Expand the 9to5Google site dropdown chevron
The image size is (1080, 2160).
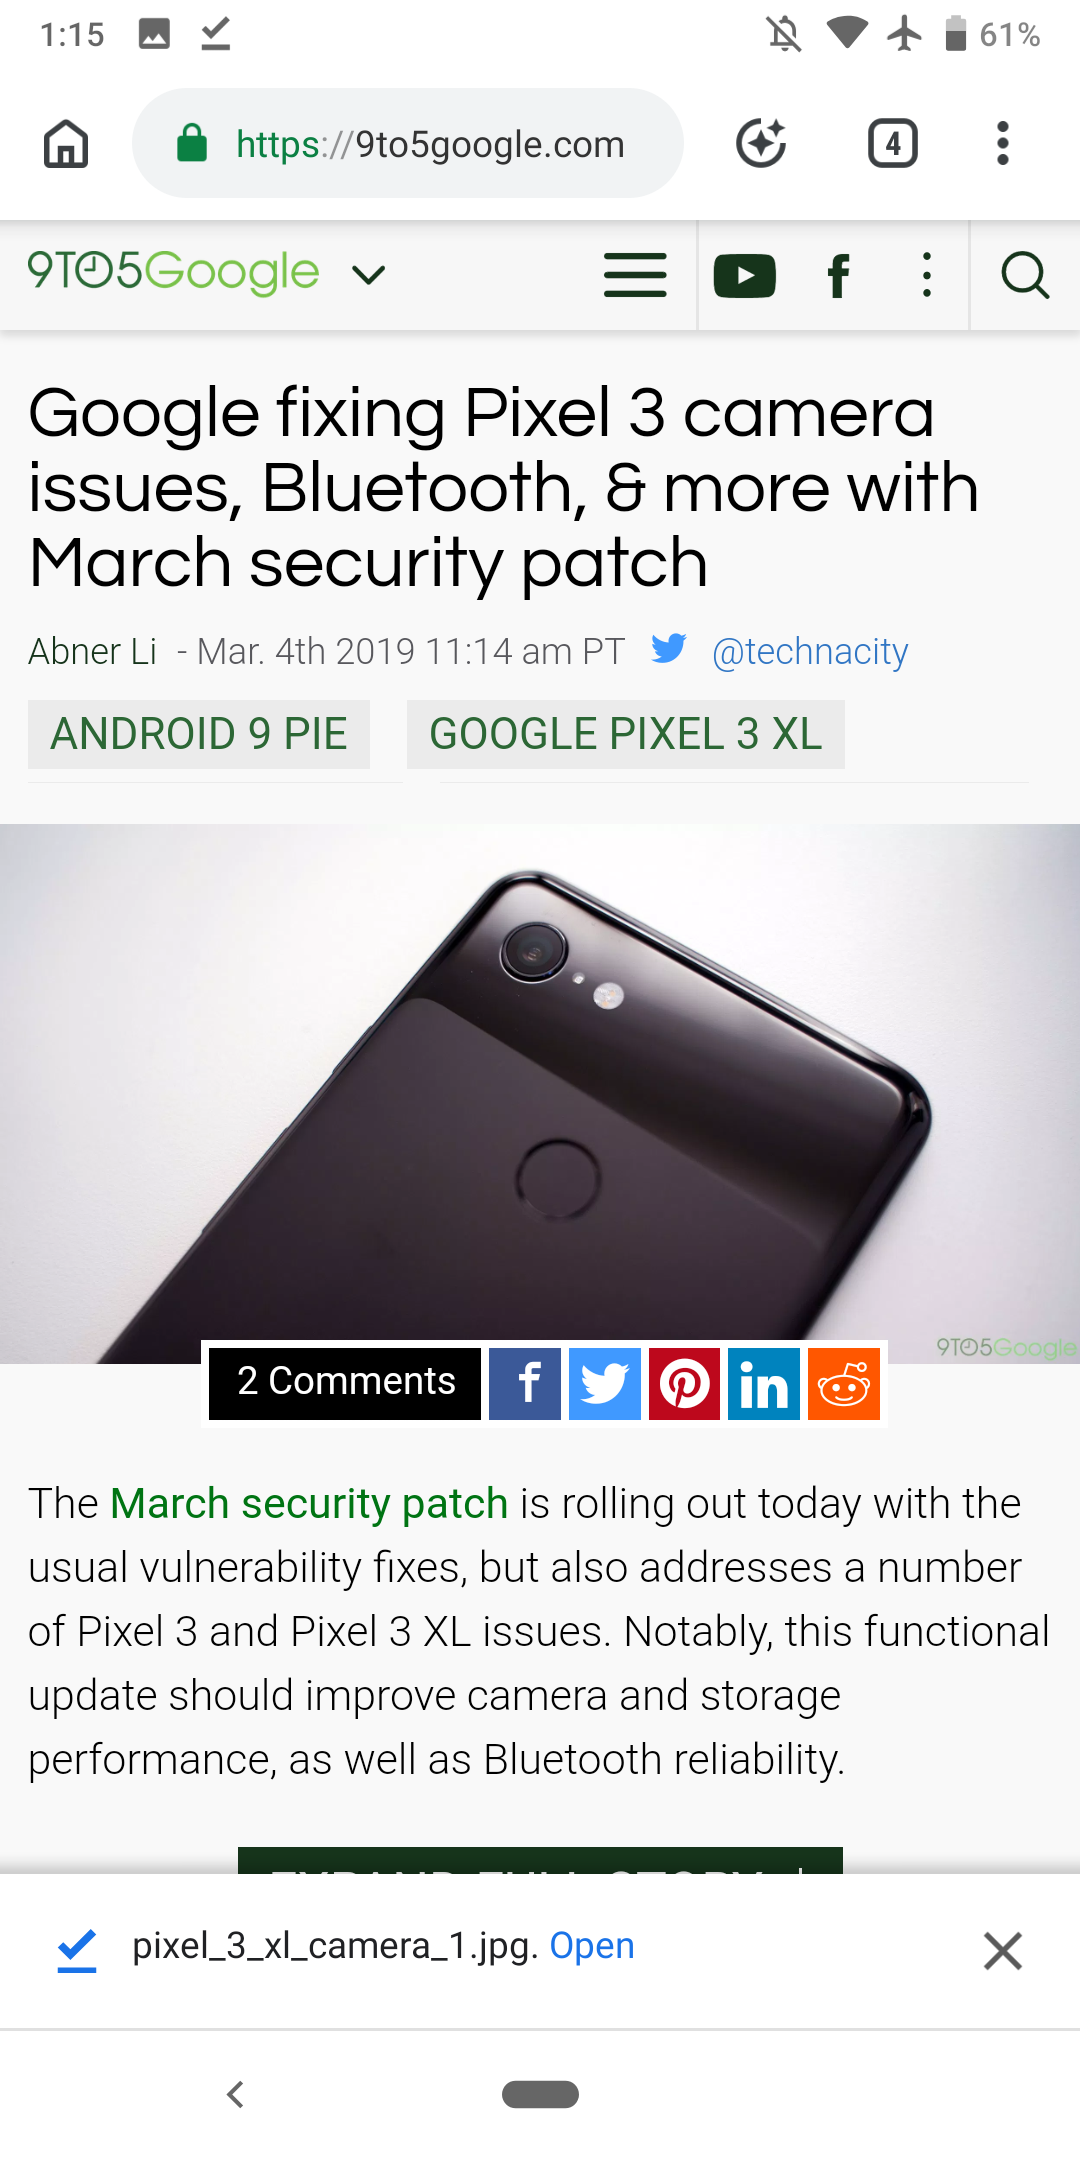point(369,275)
